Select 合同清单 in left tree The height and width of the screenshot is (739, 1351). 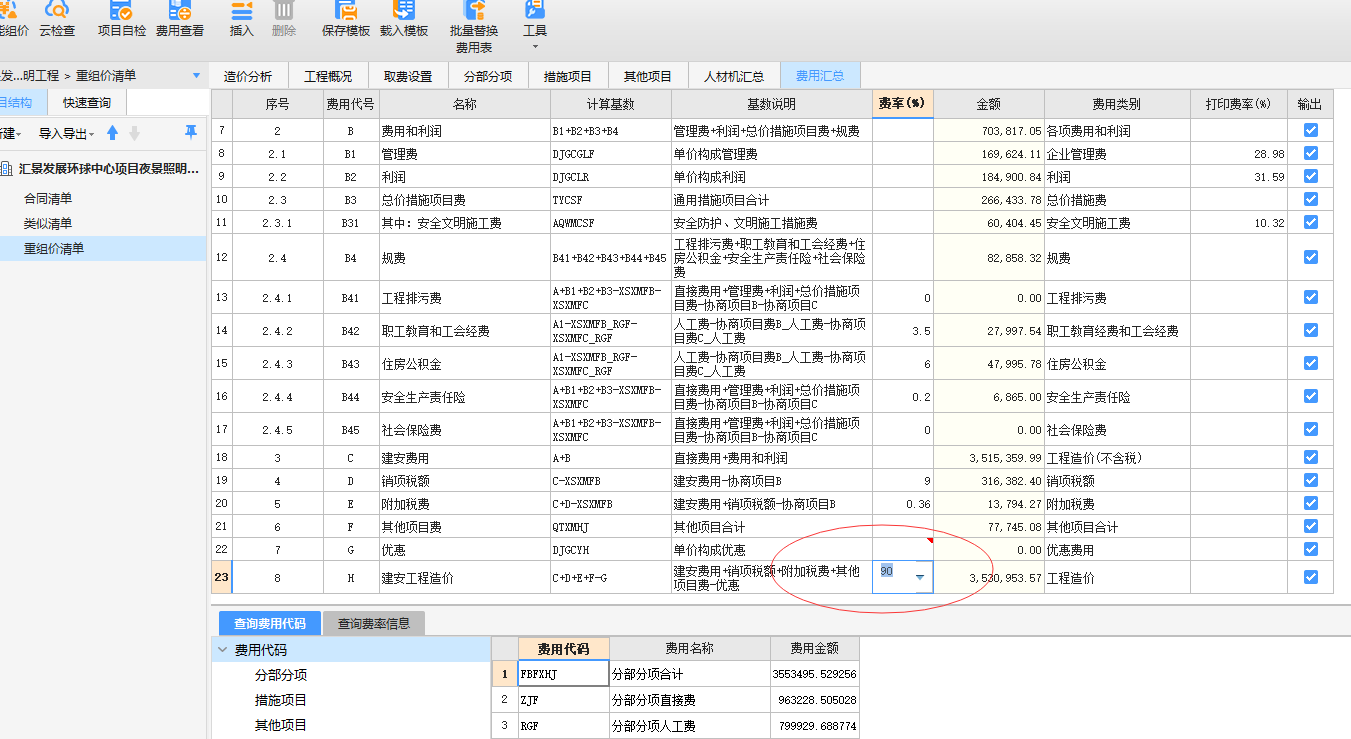48,198
